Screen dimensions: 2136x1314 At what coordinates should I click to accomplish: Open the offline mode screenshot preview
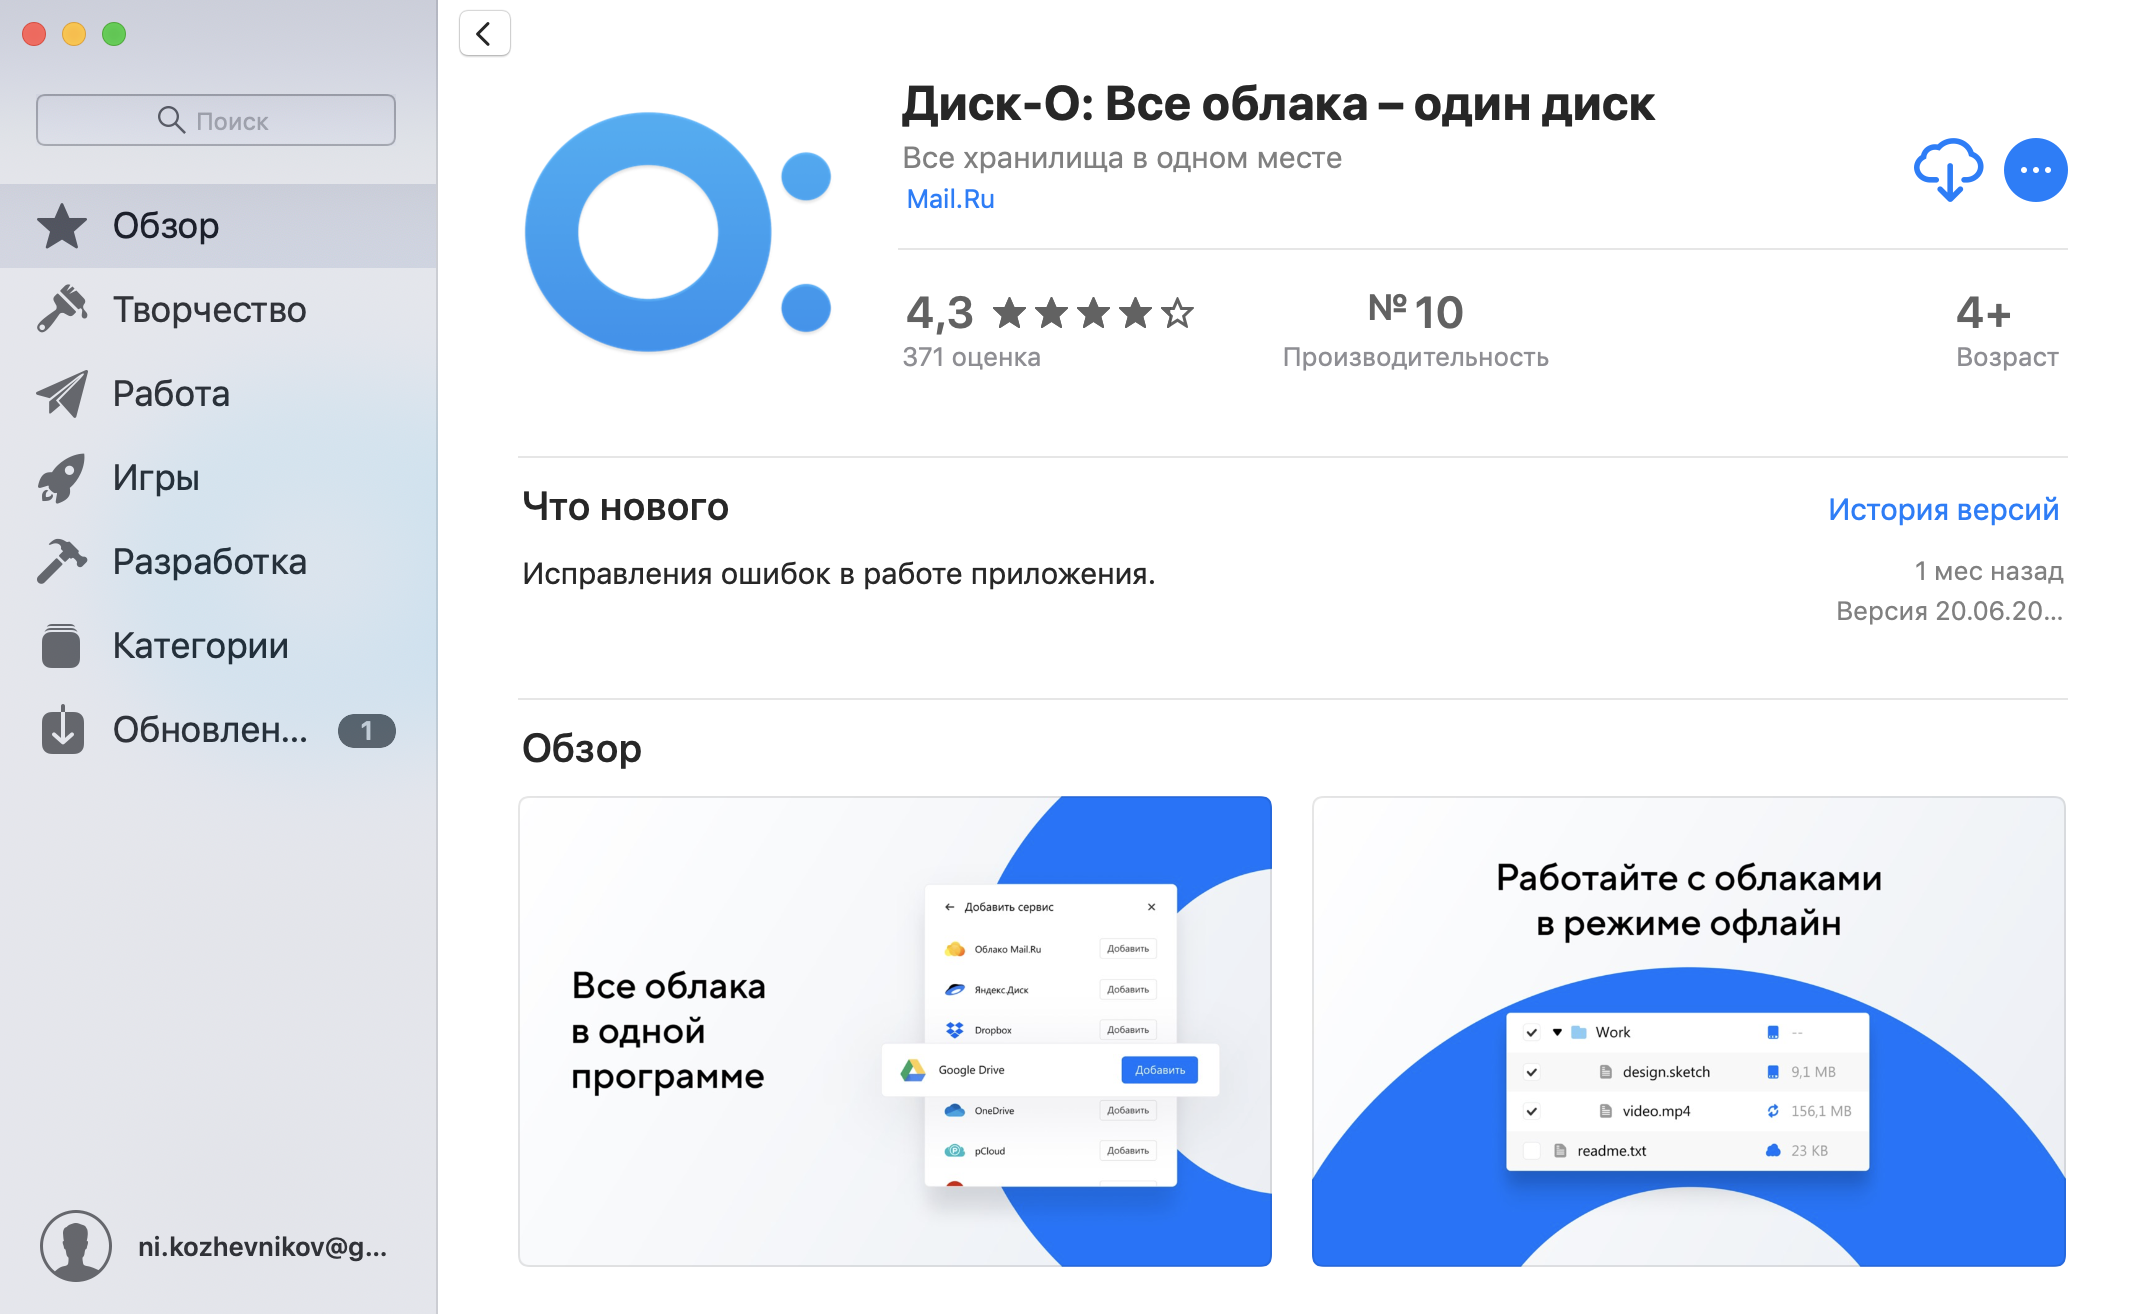[1688, 1030]
